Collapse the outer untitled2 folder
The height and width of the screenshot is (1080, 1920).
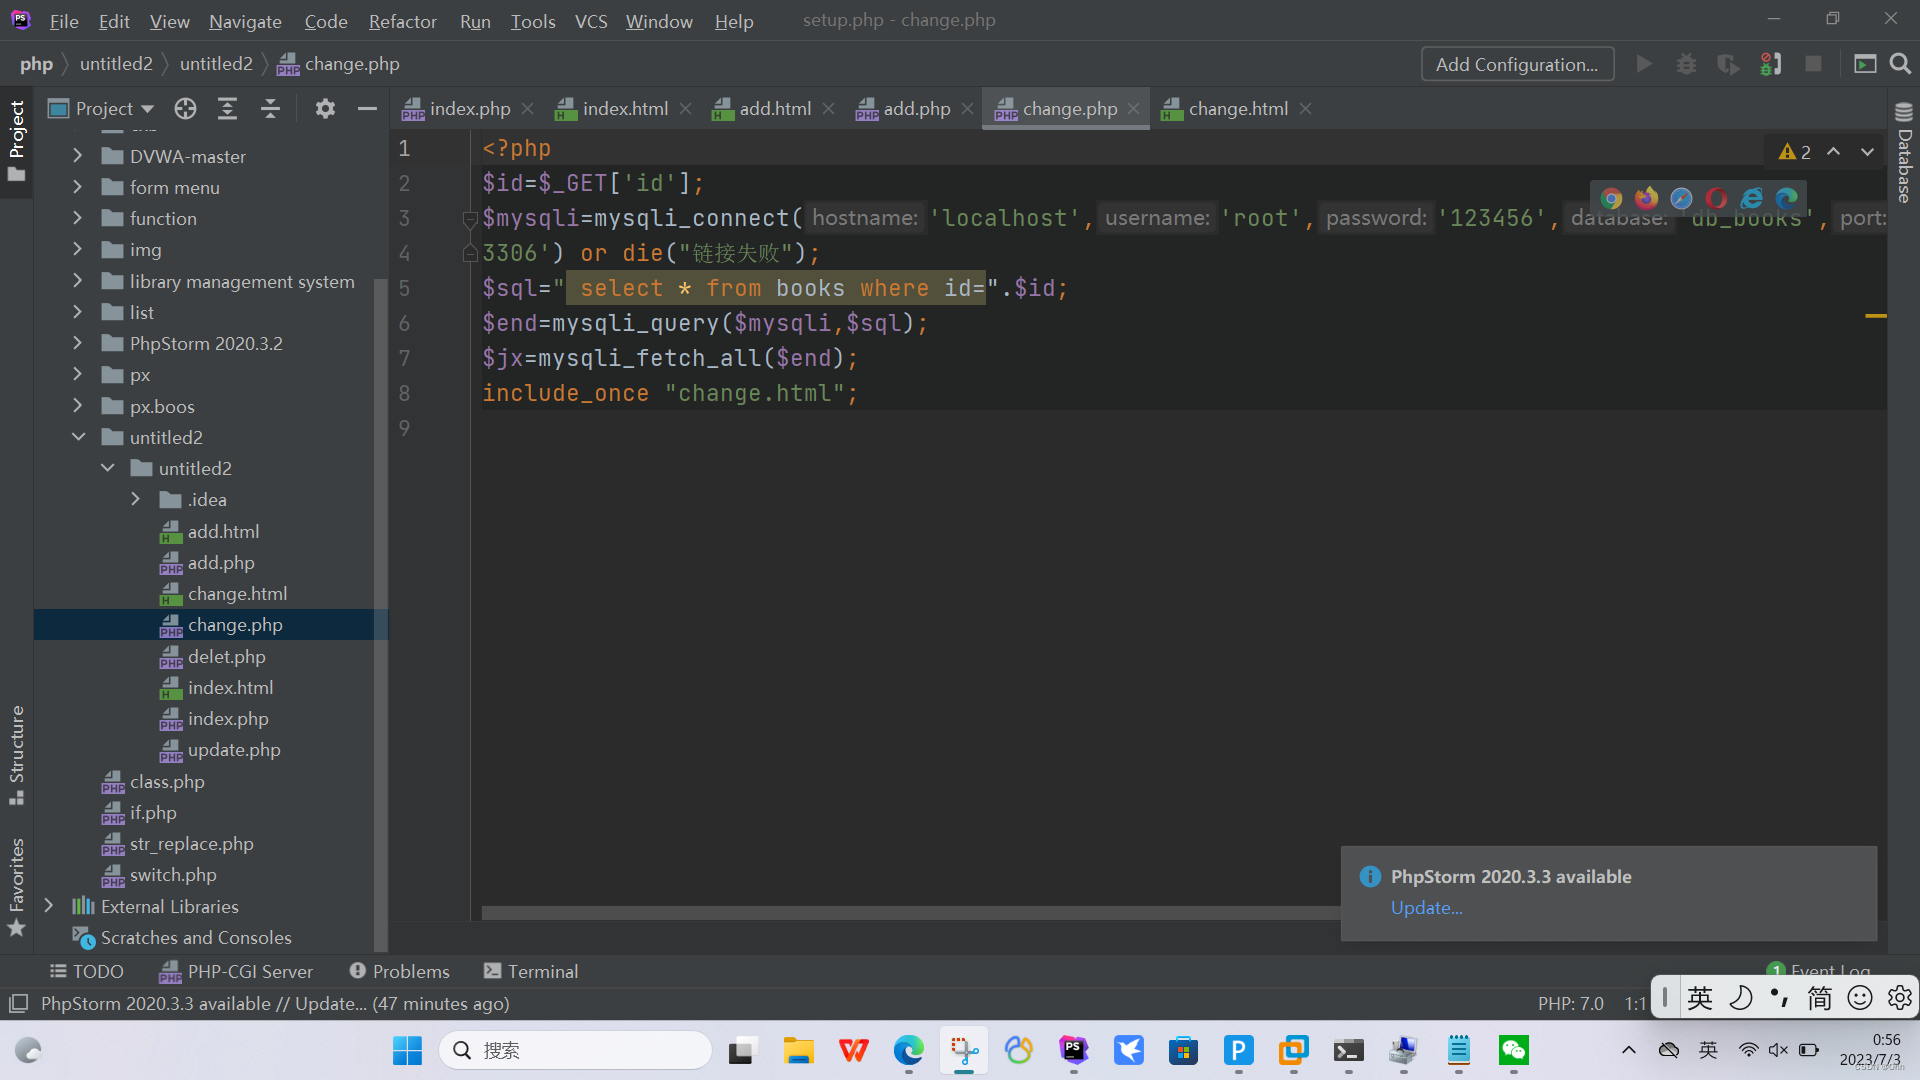(x=78, y=437)
